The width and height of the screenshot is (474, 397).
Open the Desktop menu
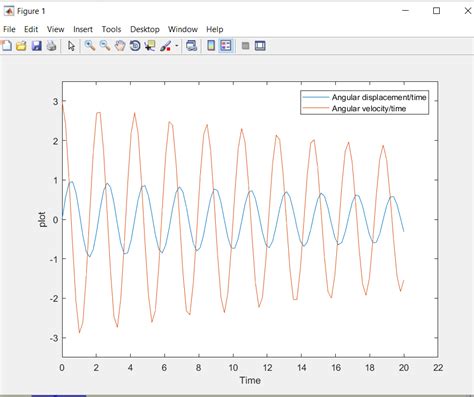click(x=145, y=29)
